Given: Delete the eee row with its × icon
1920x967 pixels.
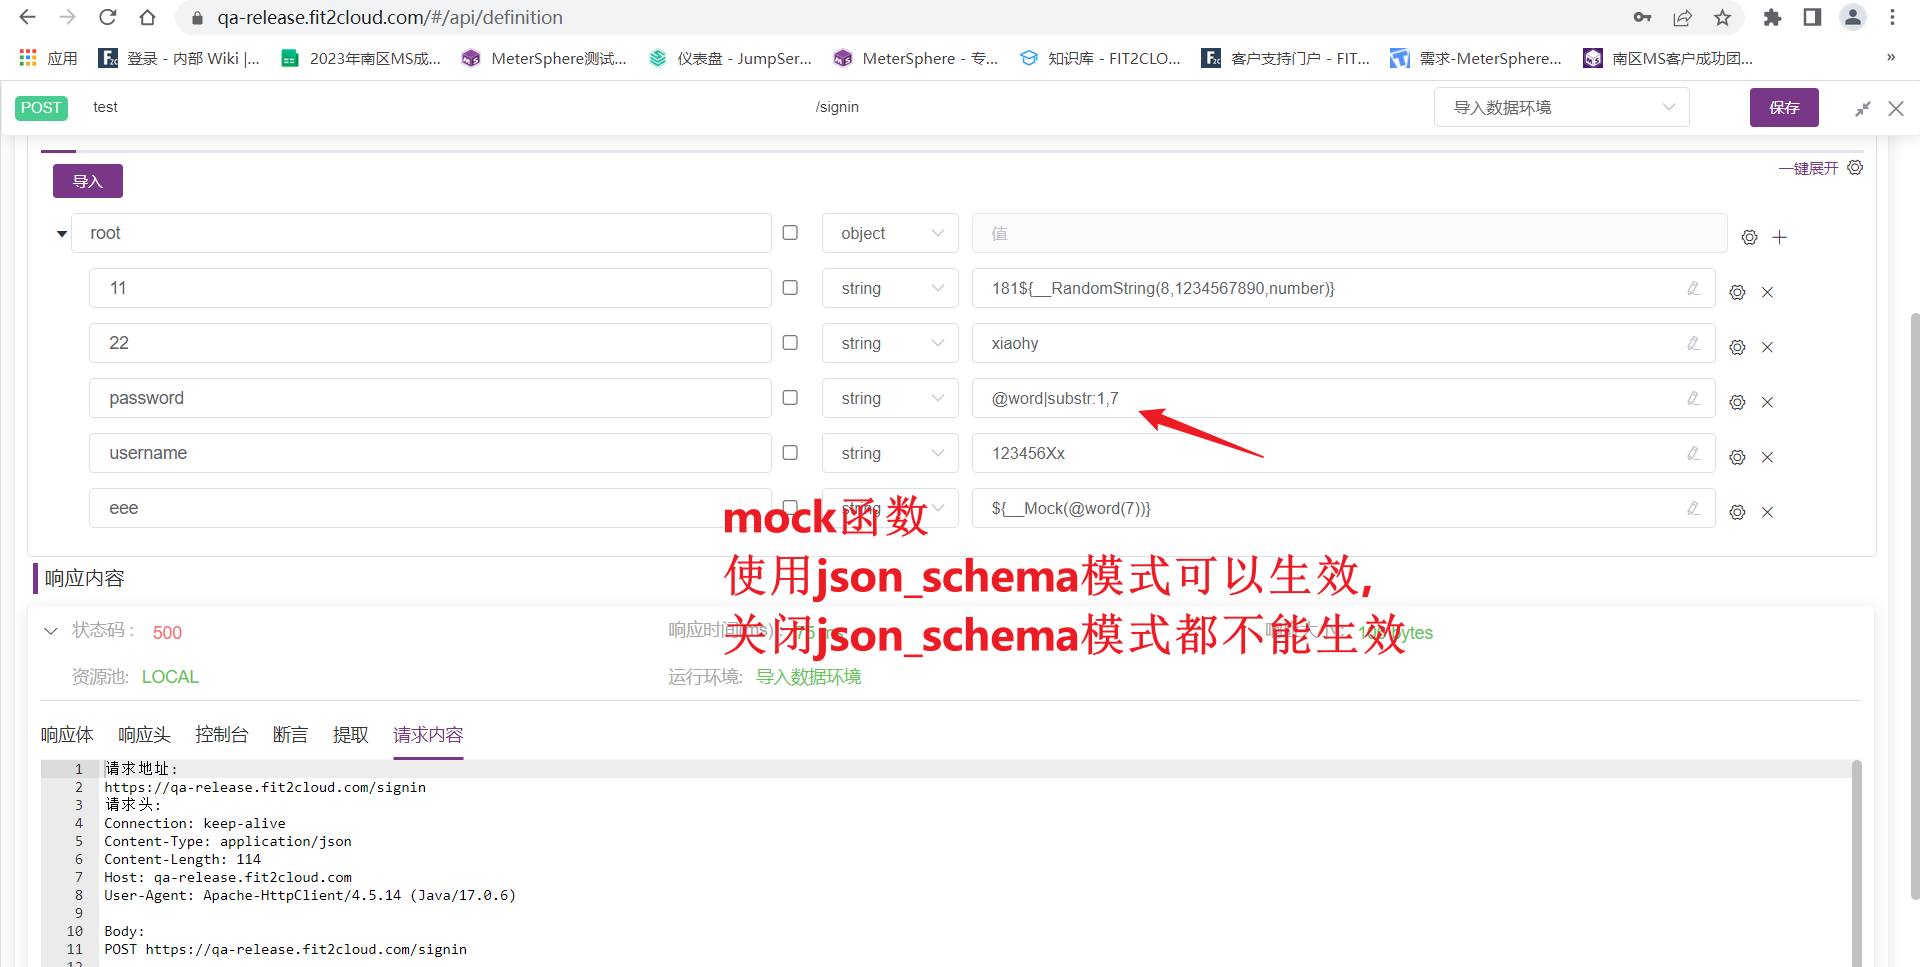Looking at the screenshot, I should [x=1767, y=512].
